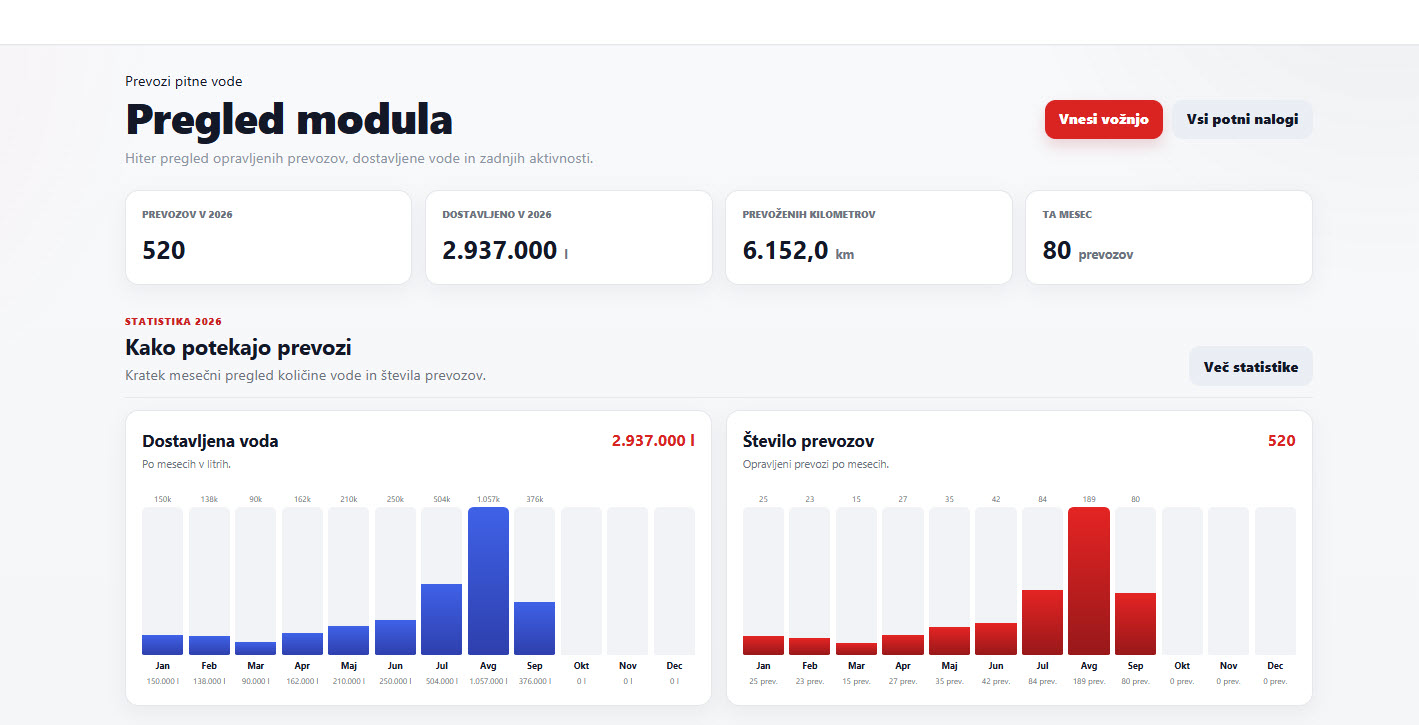Click the red "520" total in Število prevozov chart
Image resolution: width=1419 pixels, height=725 pixels.
click(1282, 440)
